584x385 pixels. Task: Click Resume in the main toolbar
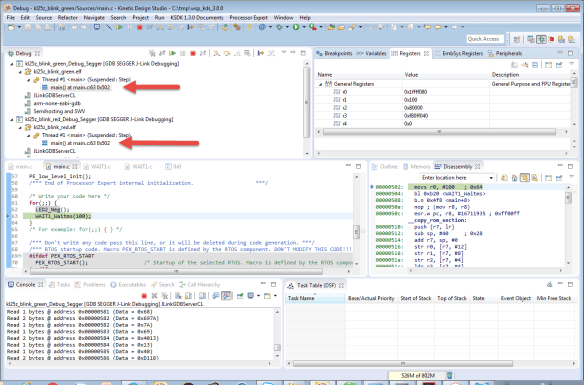[x=119, y=27]
